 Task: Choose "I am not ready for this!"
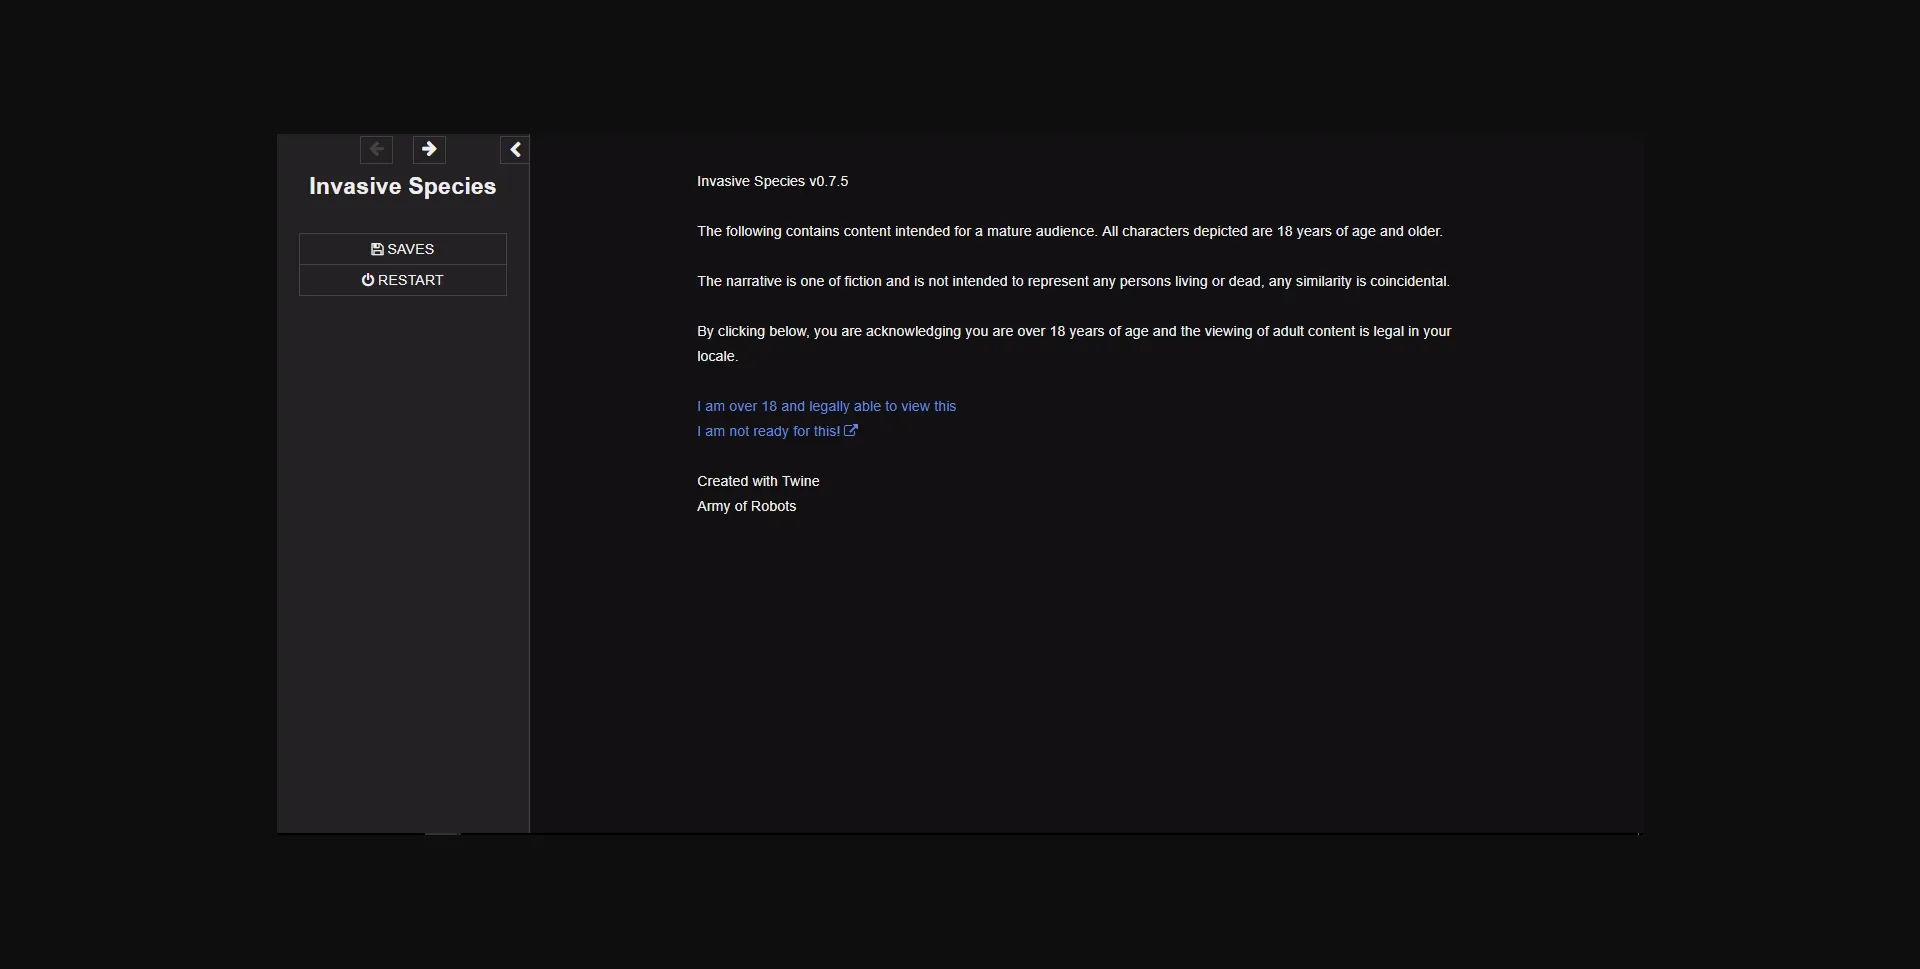[768, 431]
